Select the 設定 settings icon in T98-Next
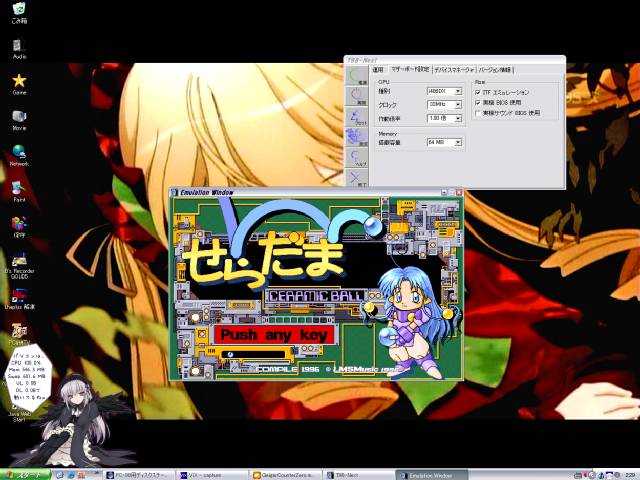Image resolution: width=640 pixels, height=480 pixels. coord(357,137)
